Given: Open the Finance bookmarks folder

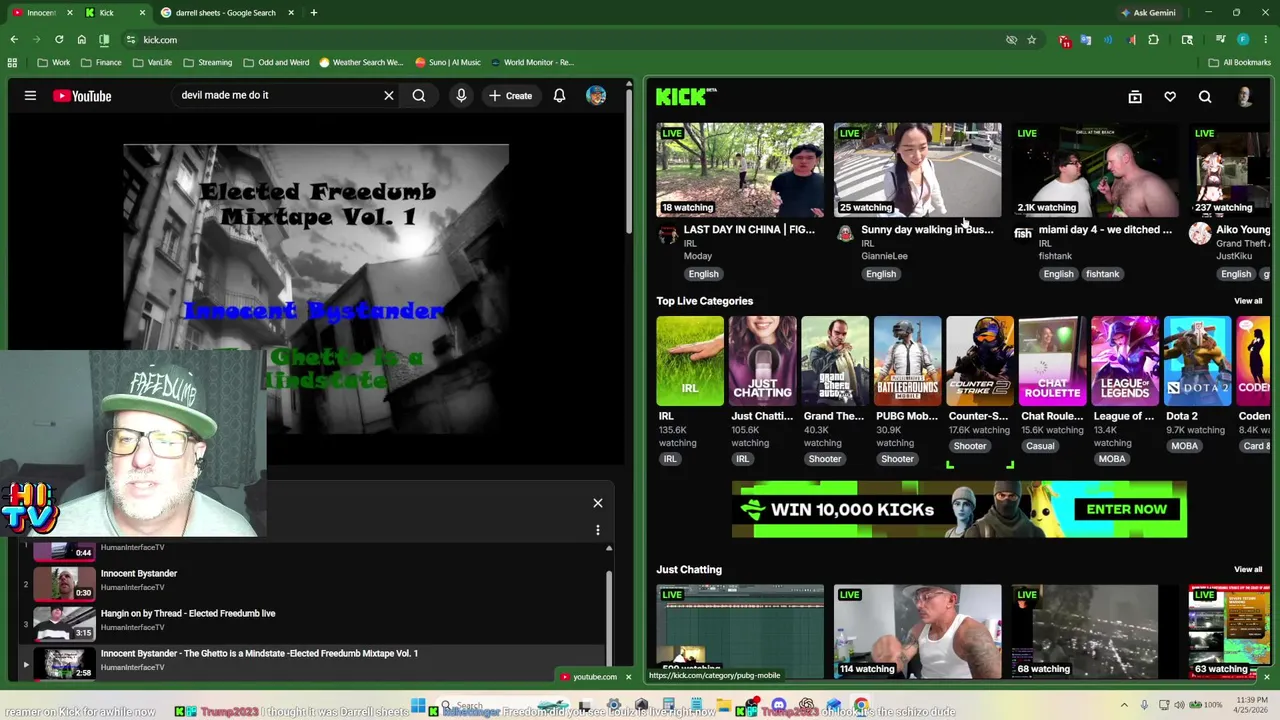Looking at the screenshot, I should click(101, 62).
